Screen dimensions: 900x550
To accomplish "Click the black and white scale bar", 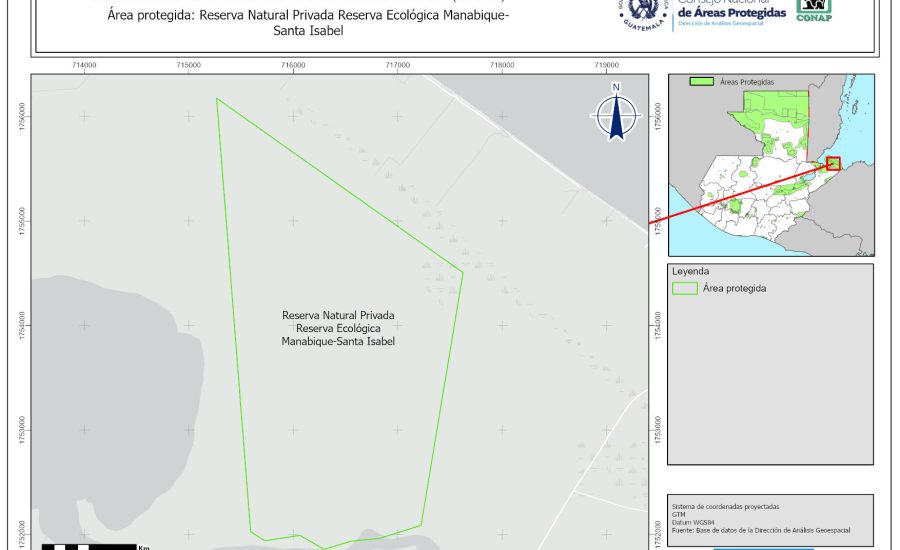I will click(x=90, y=546).
